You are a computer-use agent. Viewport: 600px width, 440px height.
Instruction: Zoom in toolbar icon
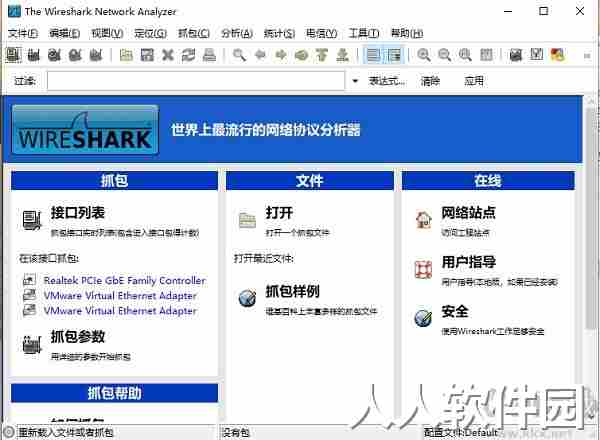pos(424,55)
